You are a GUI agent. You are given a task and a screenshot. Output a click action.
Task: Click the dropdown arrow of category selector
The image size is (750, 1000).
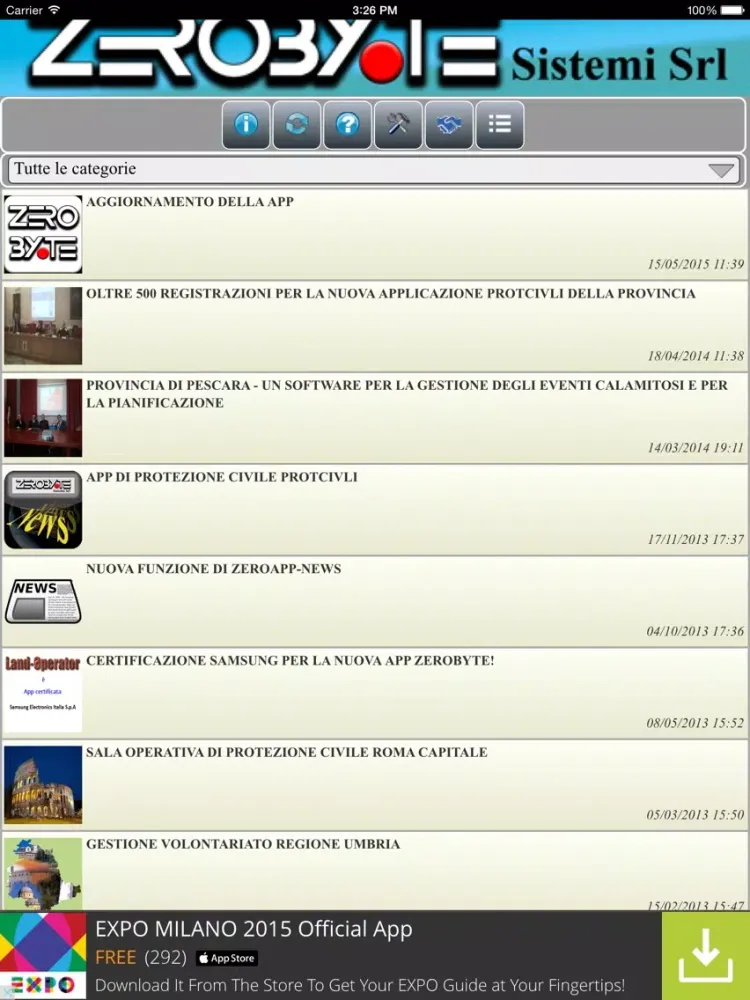click(x=721, y=170)
